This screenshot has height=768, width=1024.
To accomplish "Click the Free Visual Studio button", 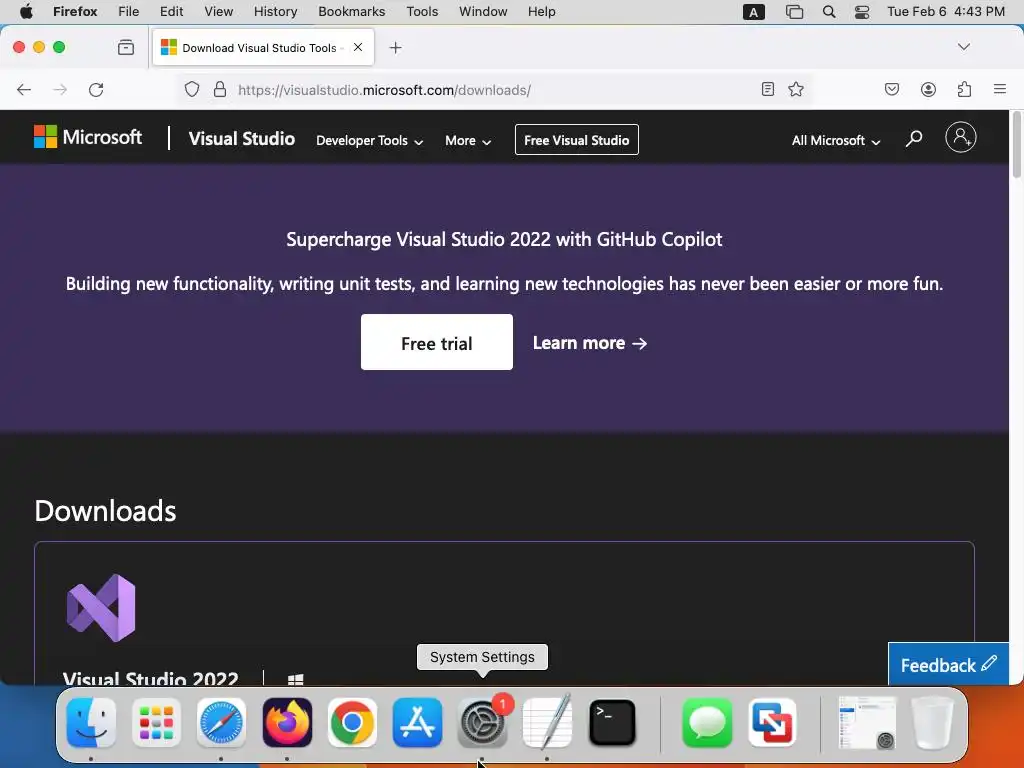I will pyautogui.click(x=577, y=140).
